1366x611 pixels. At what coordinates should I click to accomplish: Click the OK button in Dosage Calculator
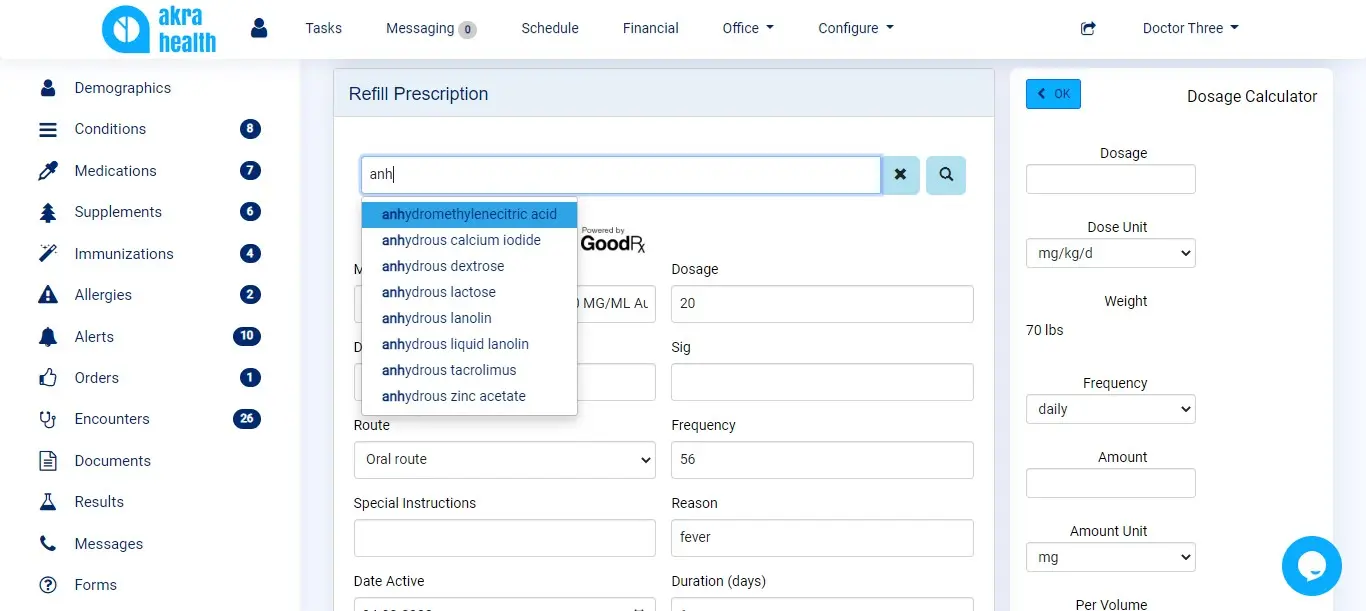[x=1052, y=92]
